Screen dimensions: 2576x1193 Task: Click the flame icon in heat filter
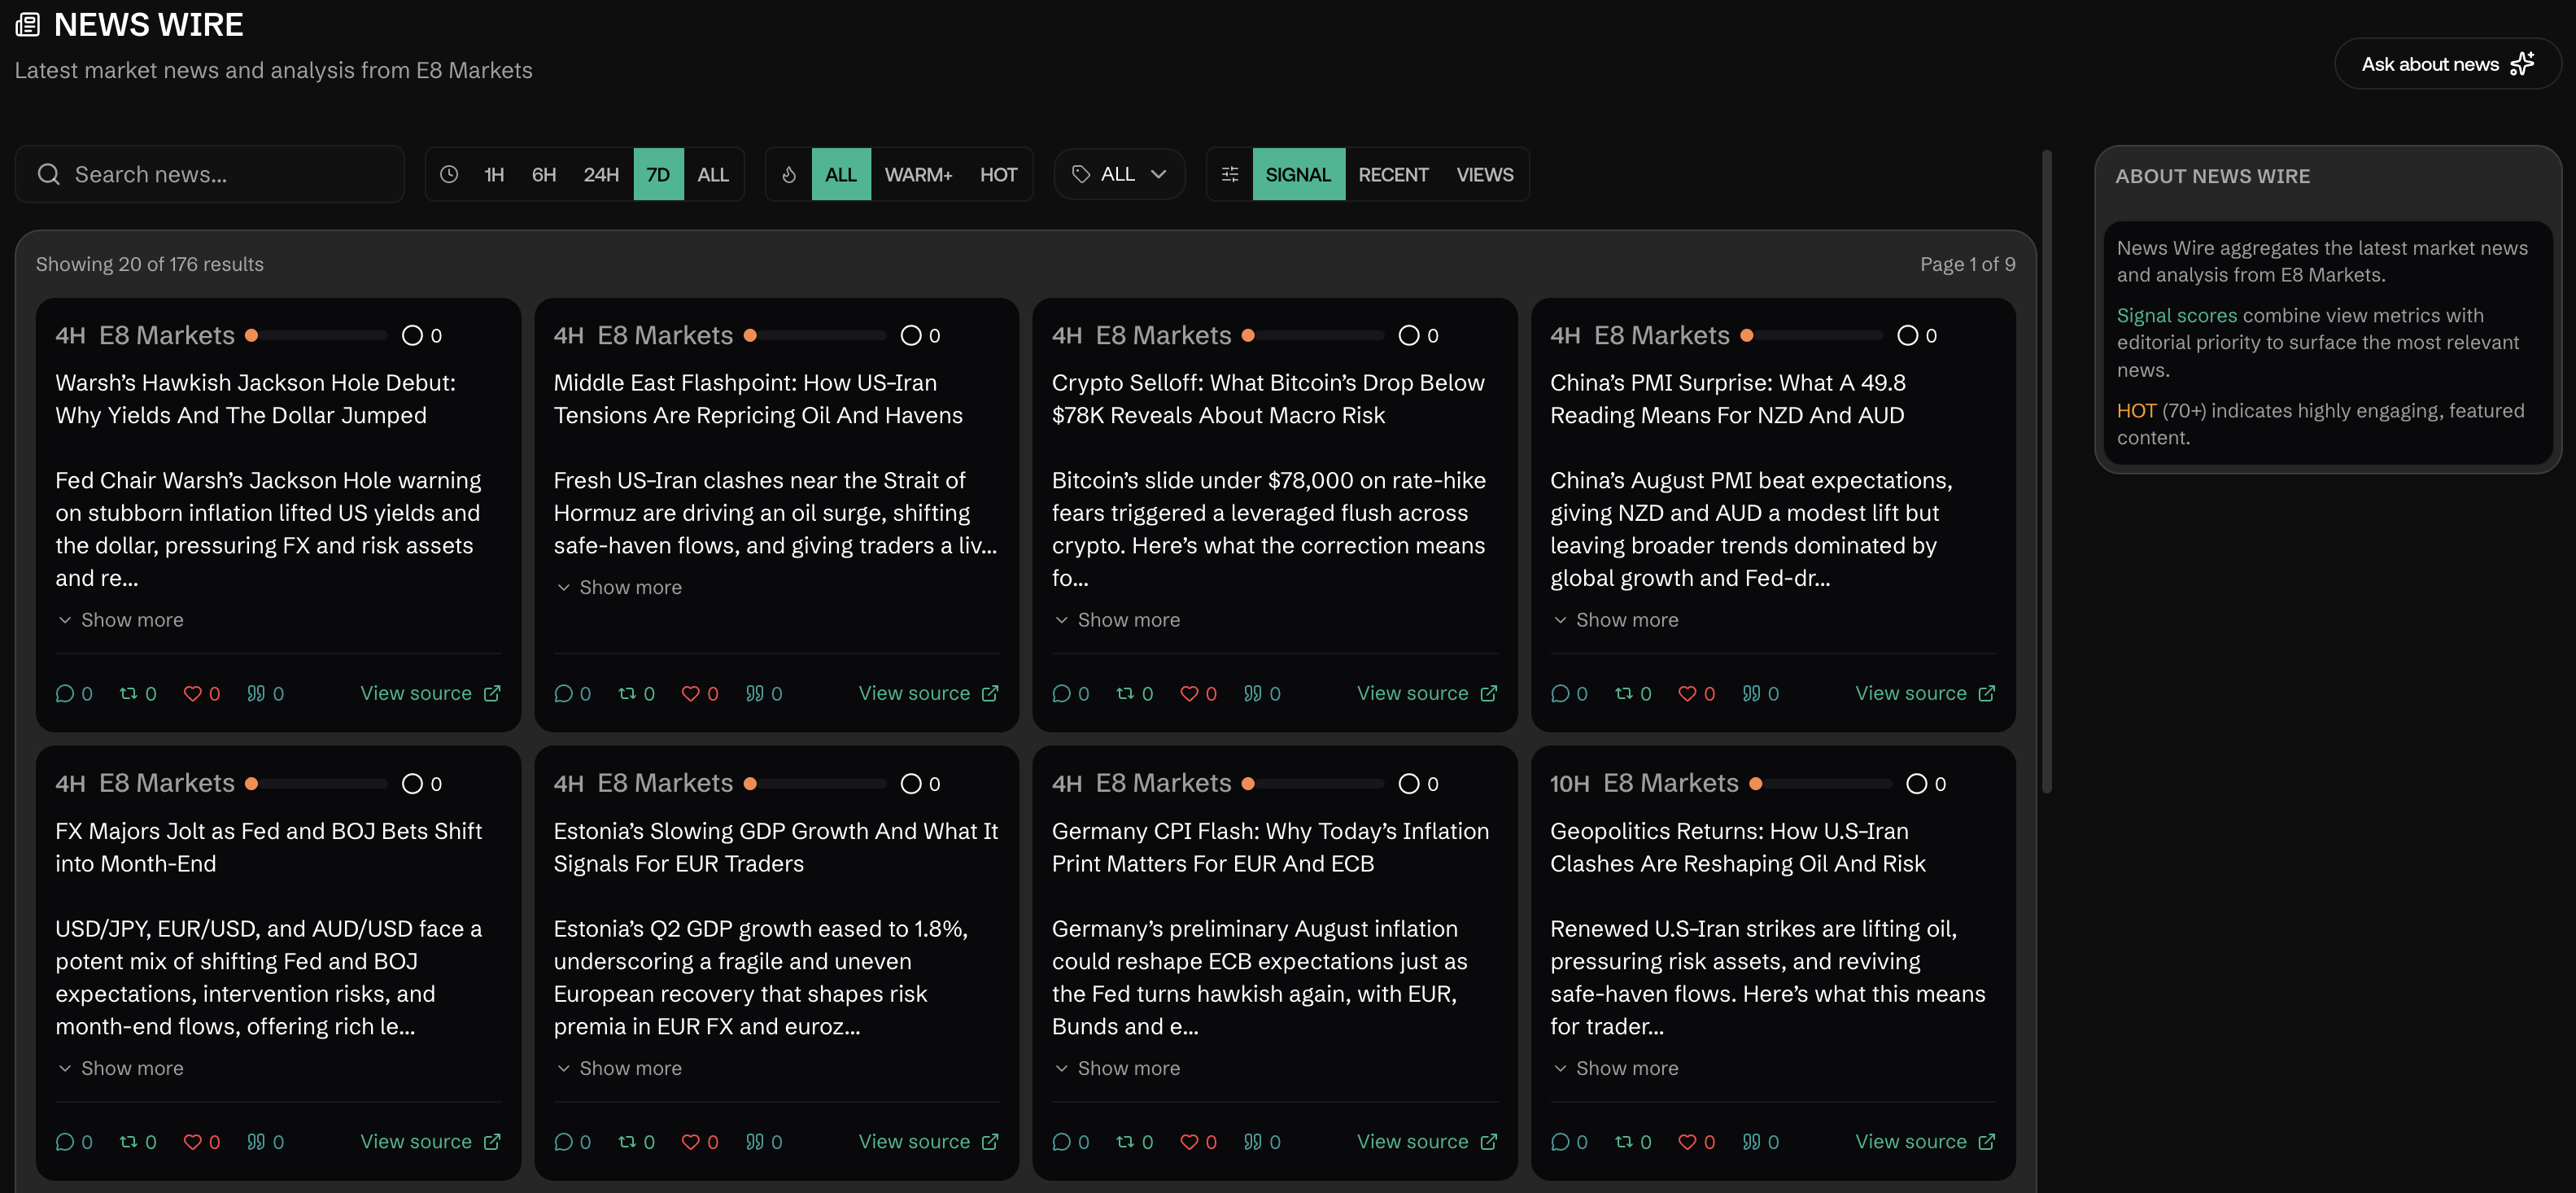[x=789, y=174]
